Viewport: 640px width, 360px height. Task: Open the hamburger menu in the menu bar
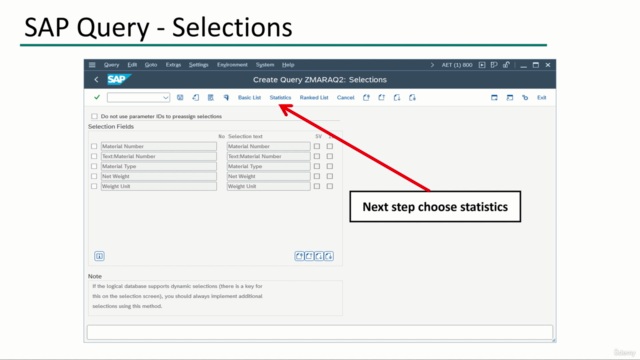[x=92, y=65]
